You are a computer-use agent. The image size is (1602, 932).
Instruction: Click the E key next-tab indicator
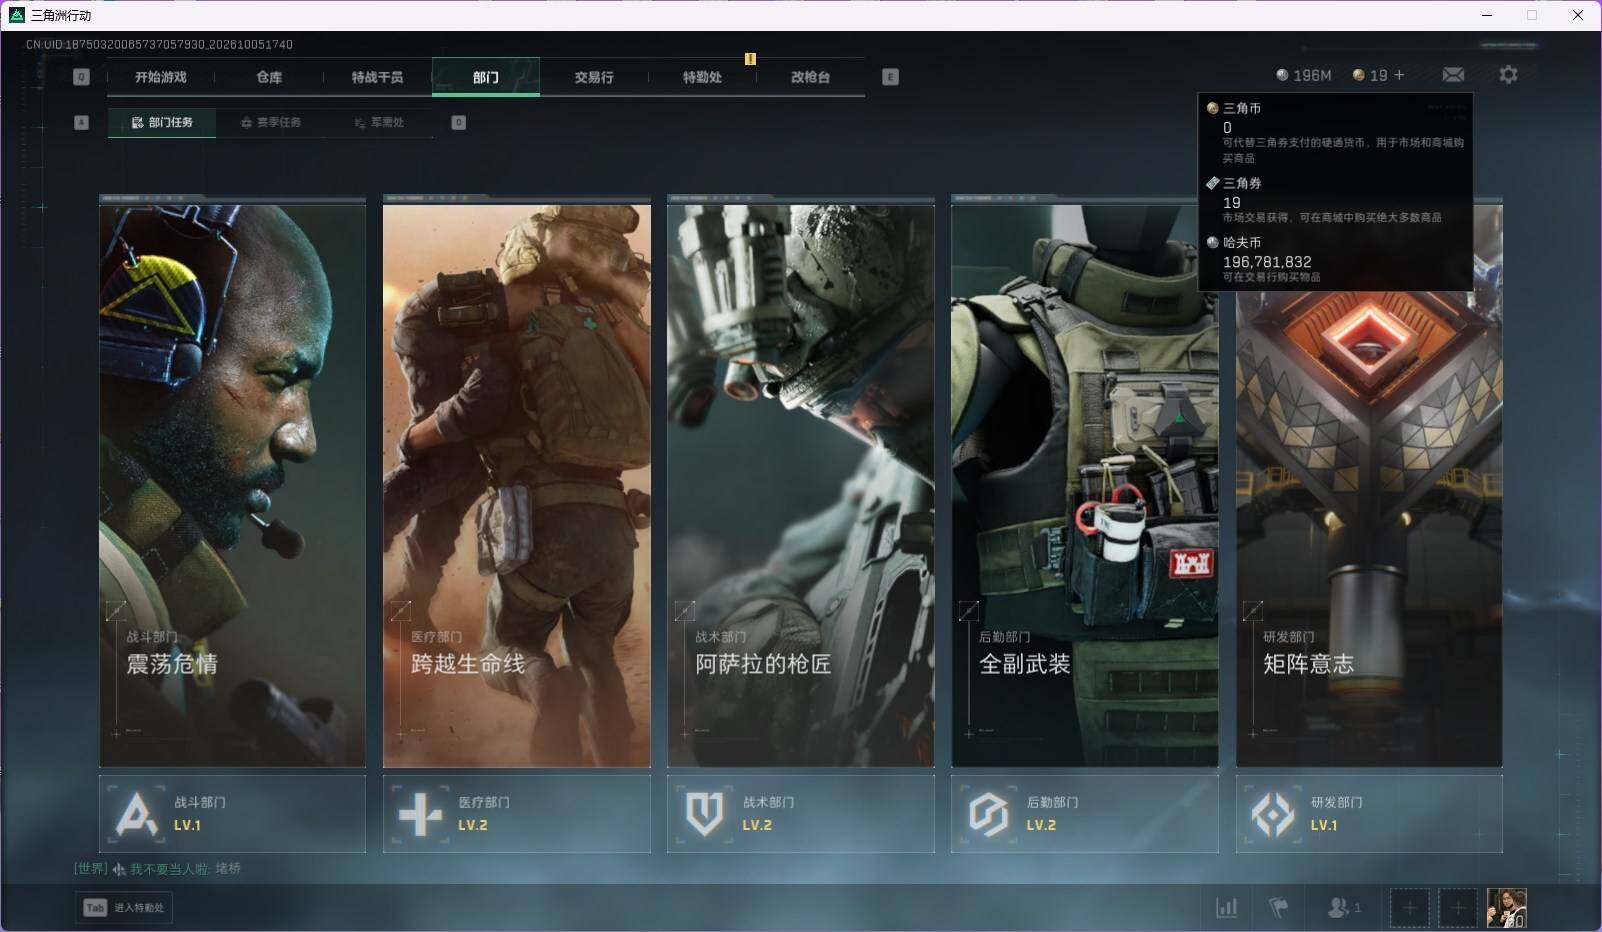click(x=890, y=77)
